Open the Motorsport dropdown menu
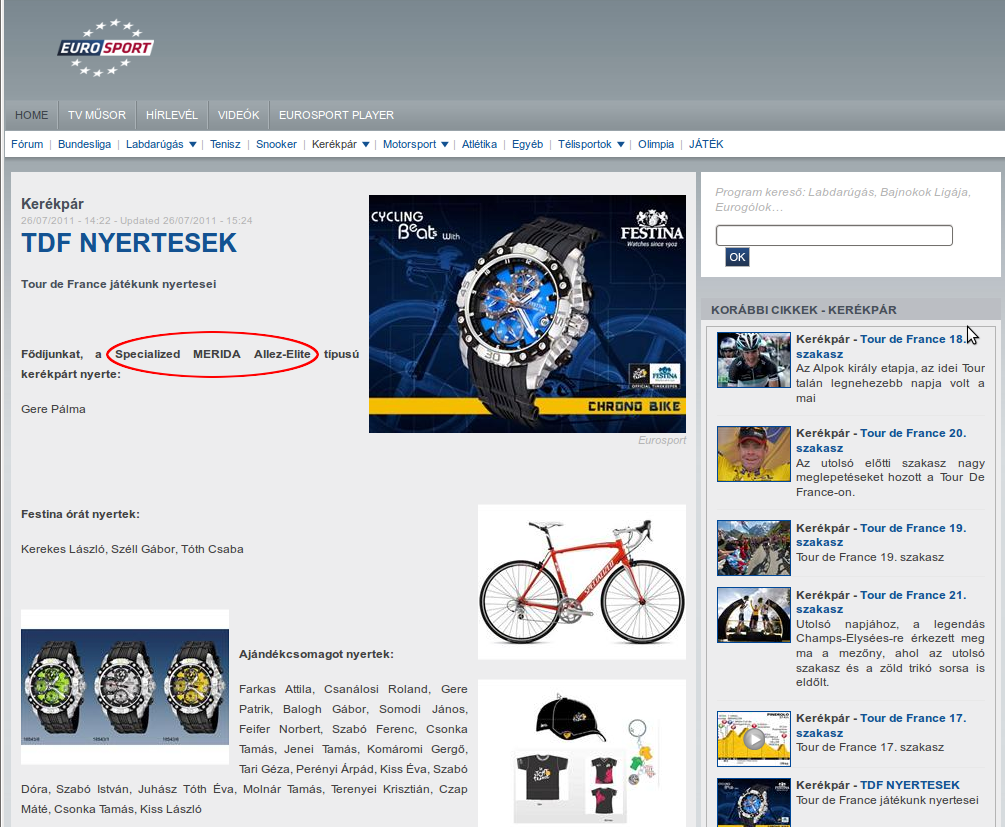The image size is (1005, 827). (x=445, y=144)
